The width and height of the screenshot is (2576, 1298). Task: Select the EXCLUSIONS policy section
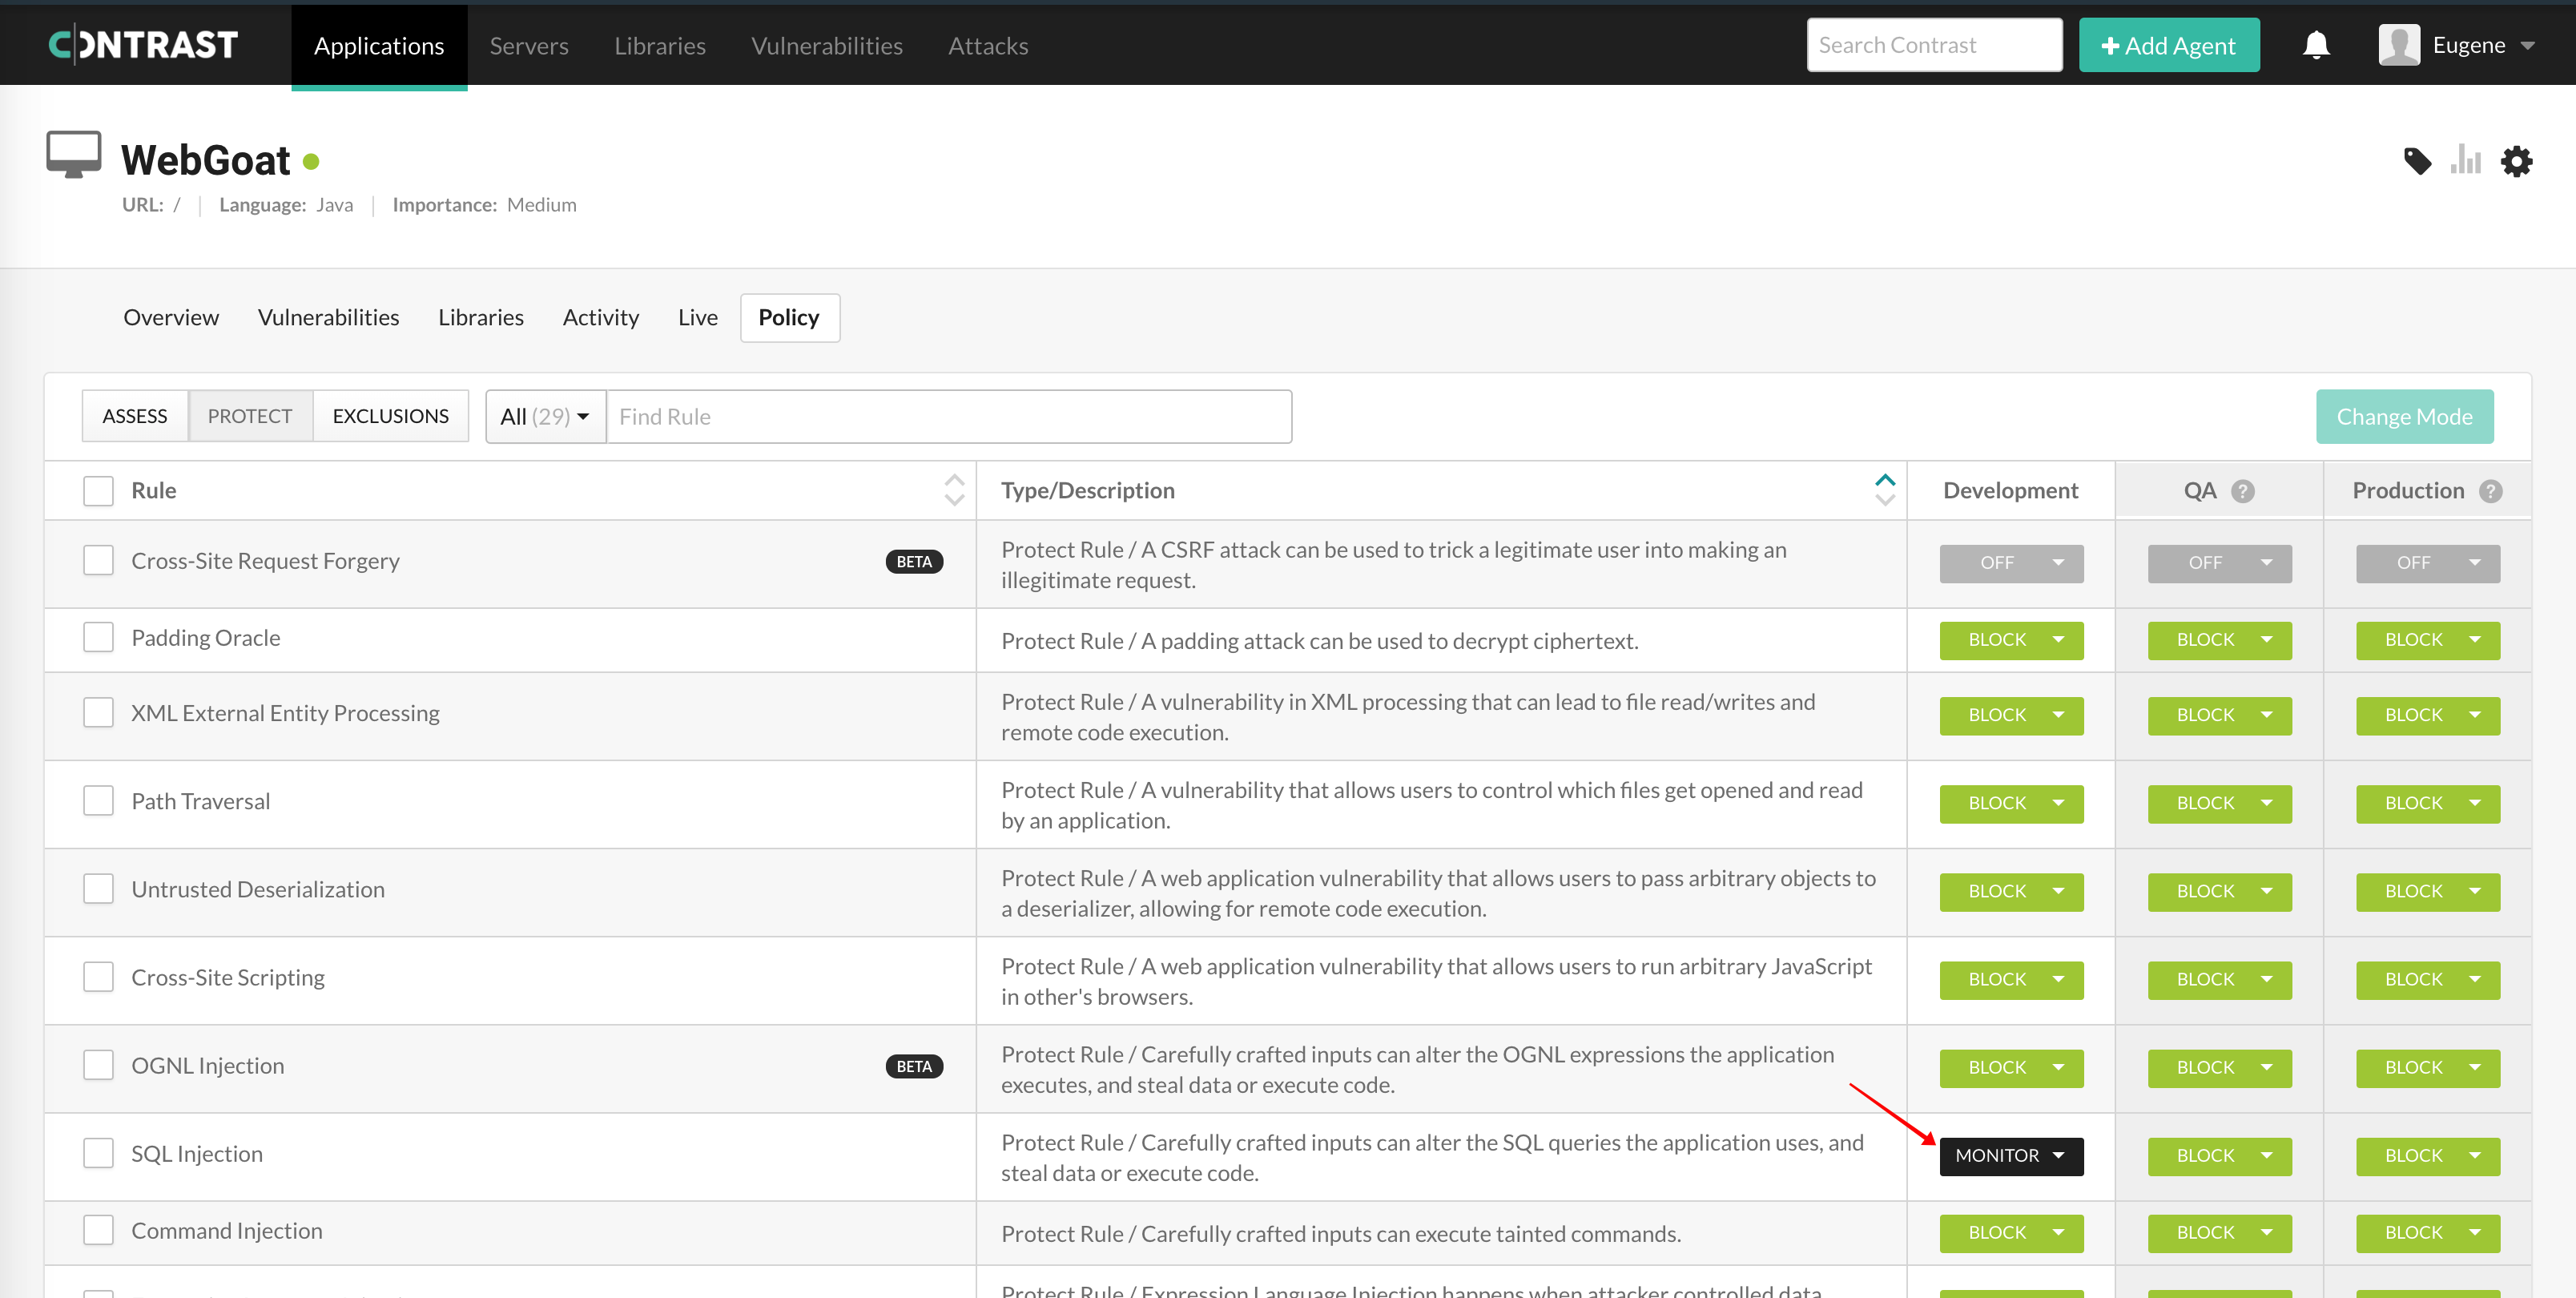(391, 416)
